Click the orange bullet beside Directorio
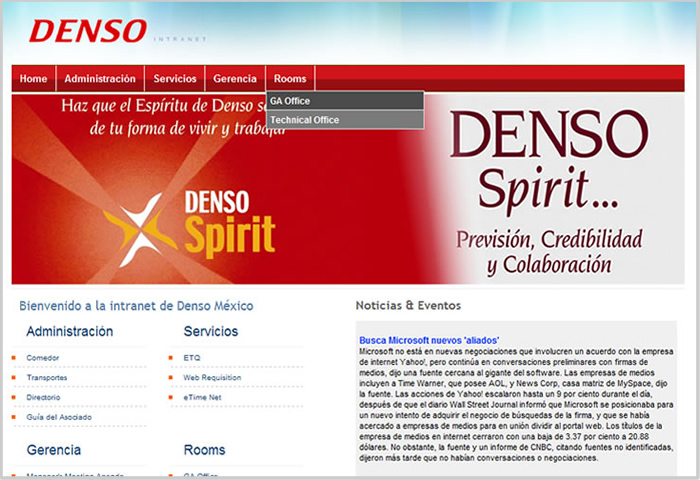The image size is (700, 480). pyautogui.click(x=14, y=397)
